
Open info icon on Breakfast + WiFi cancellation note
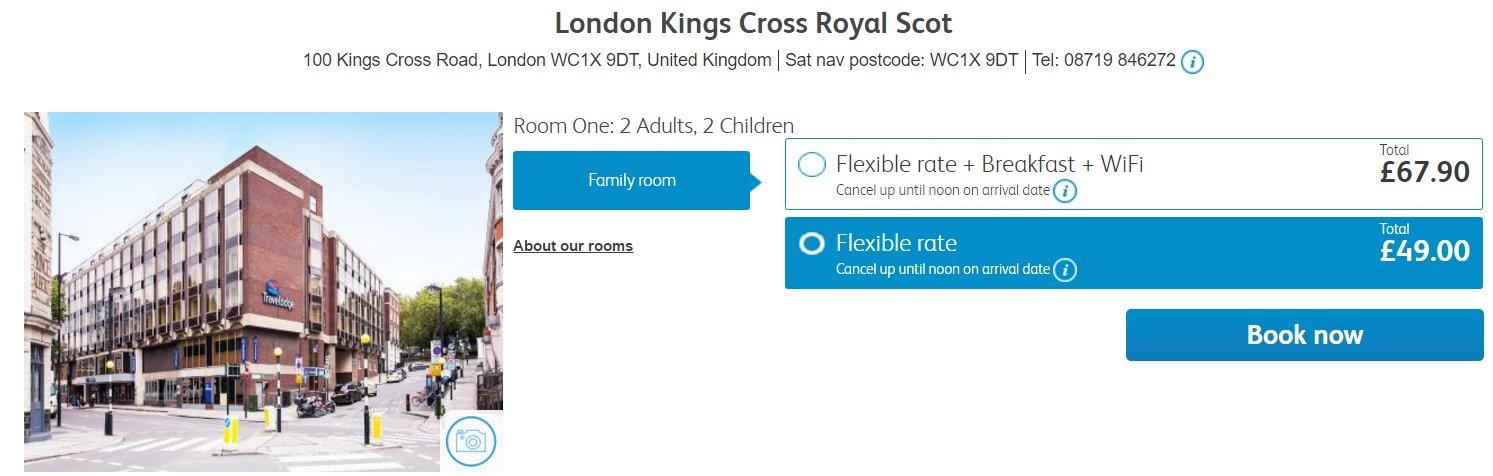click(1065, 190)
